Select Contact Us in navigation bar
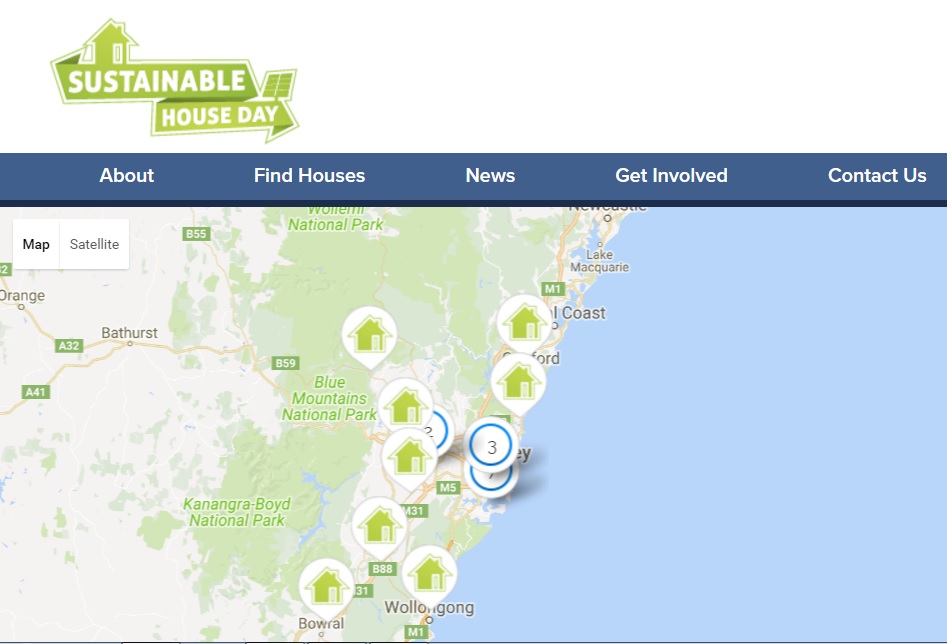This screenshot has height=644, width=947. coord(877,175)
